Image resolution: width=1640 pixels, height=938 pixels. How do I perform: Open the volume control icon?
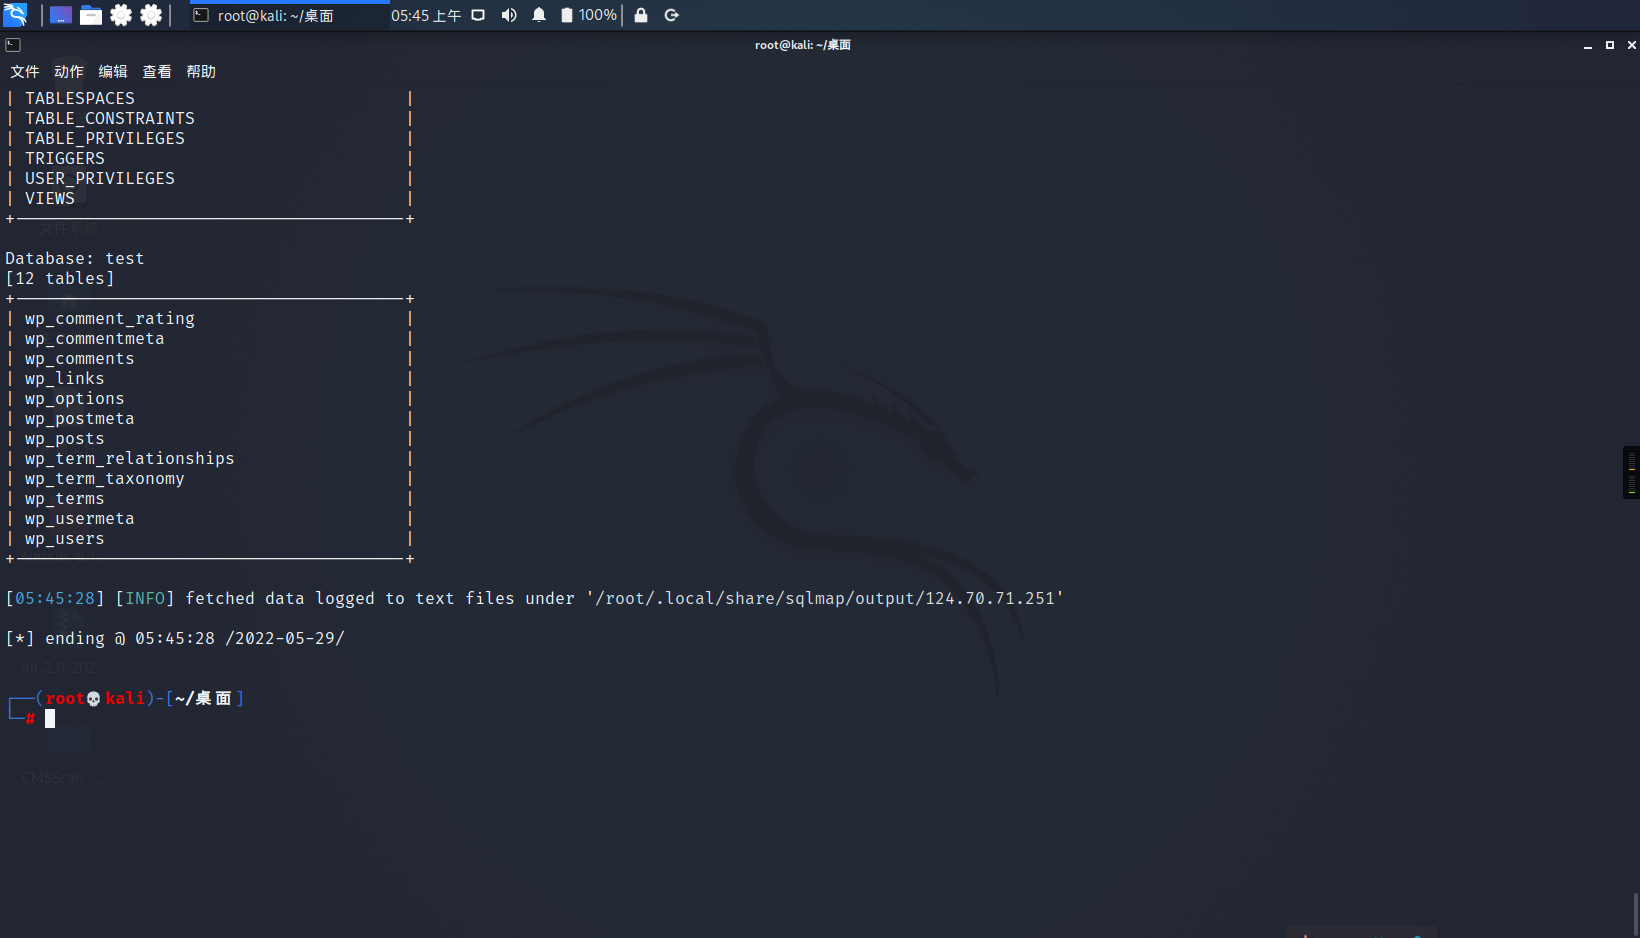pos(509,15)
